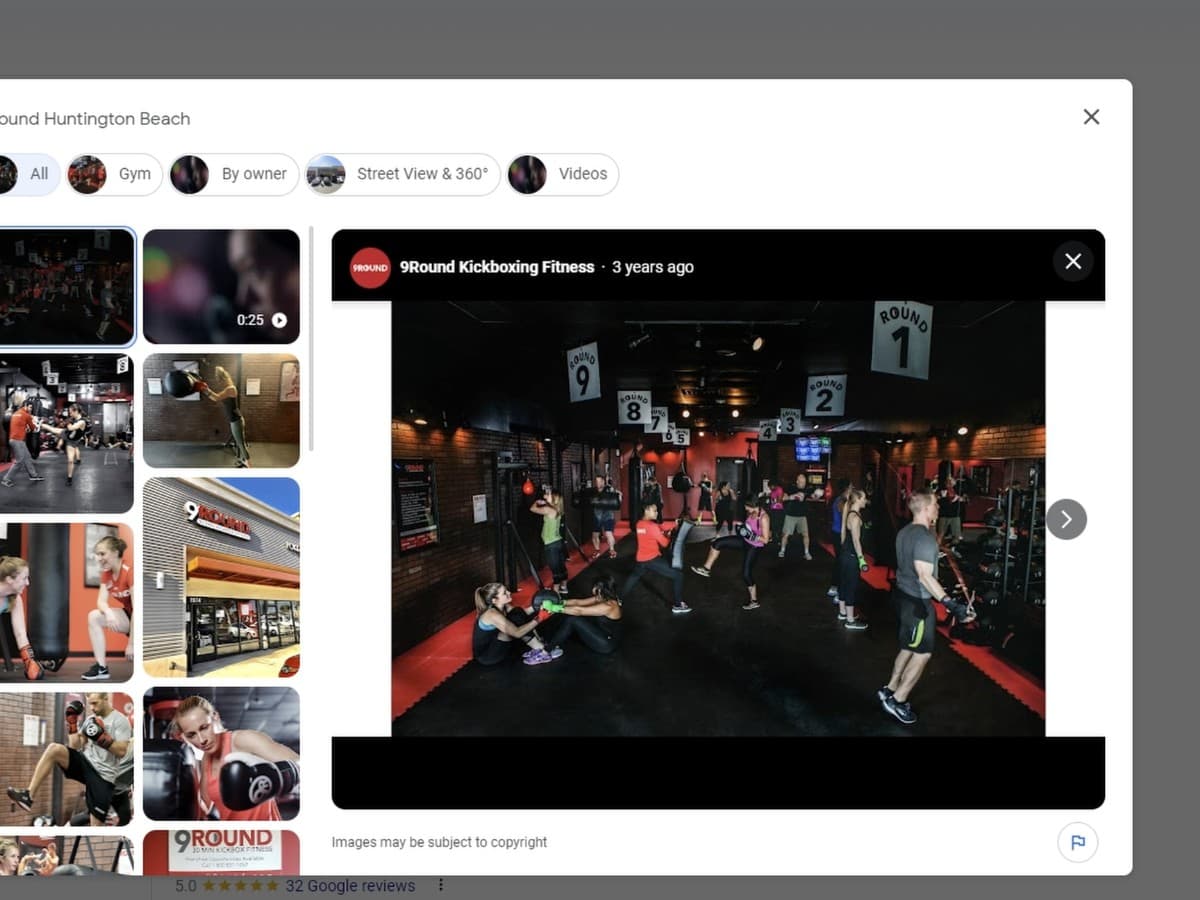Open the 9ROUND sign banner photo

click(x=221, y=852)
